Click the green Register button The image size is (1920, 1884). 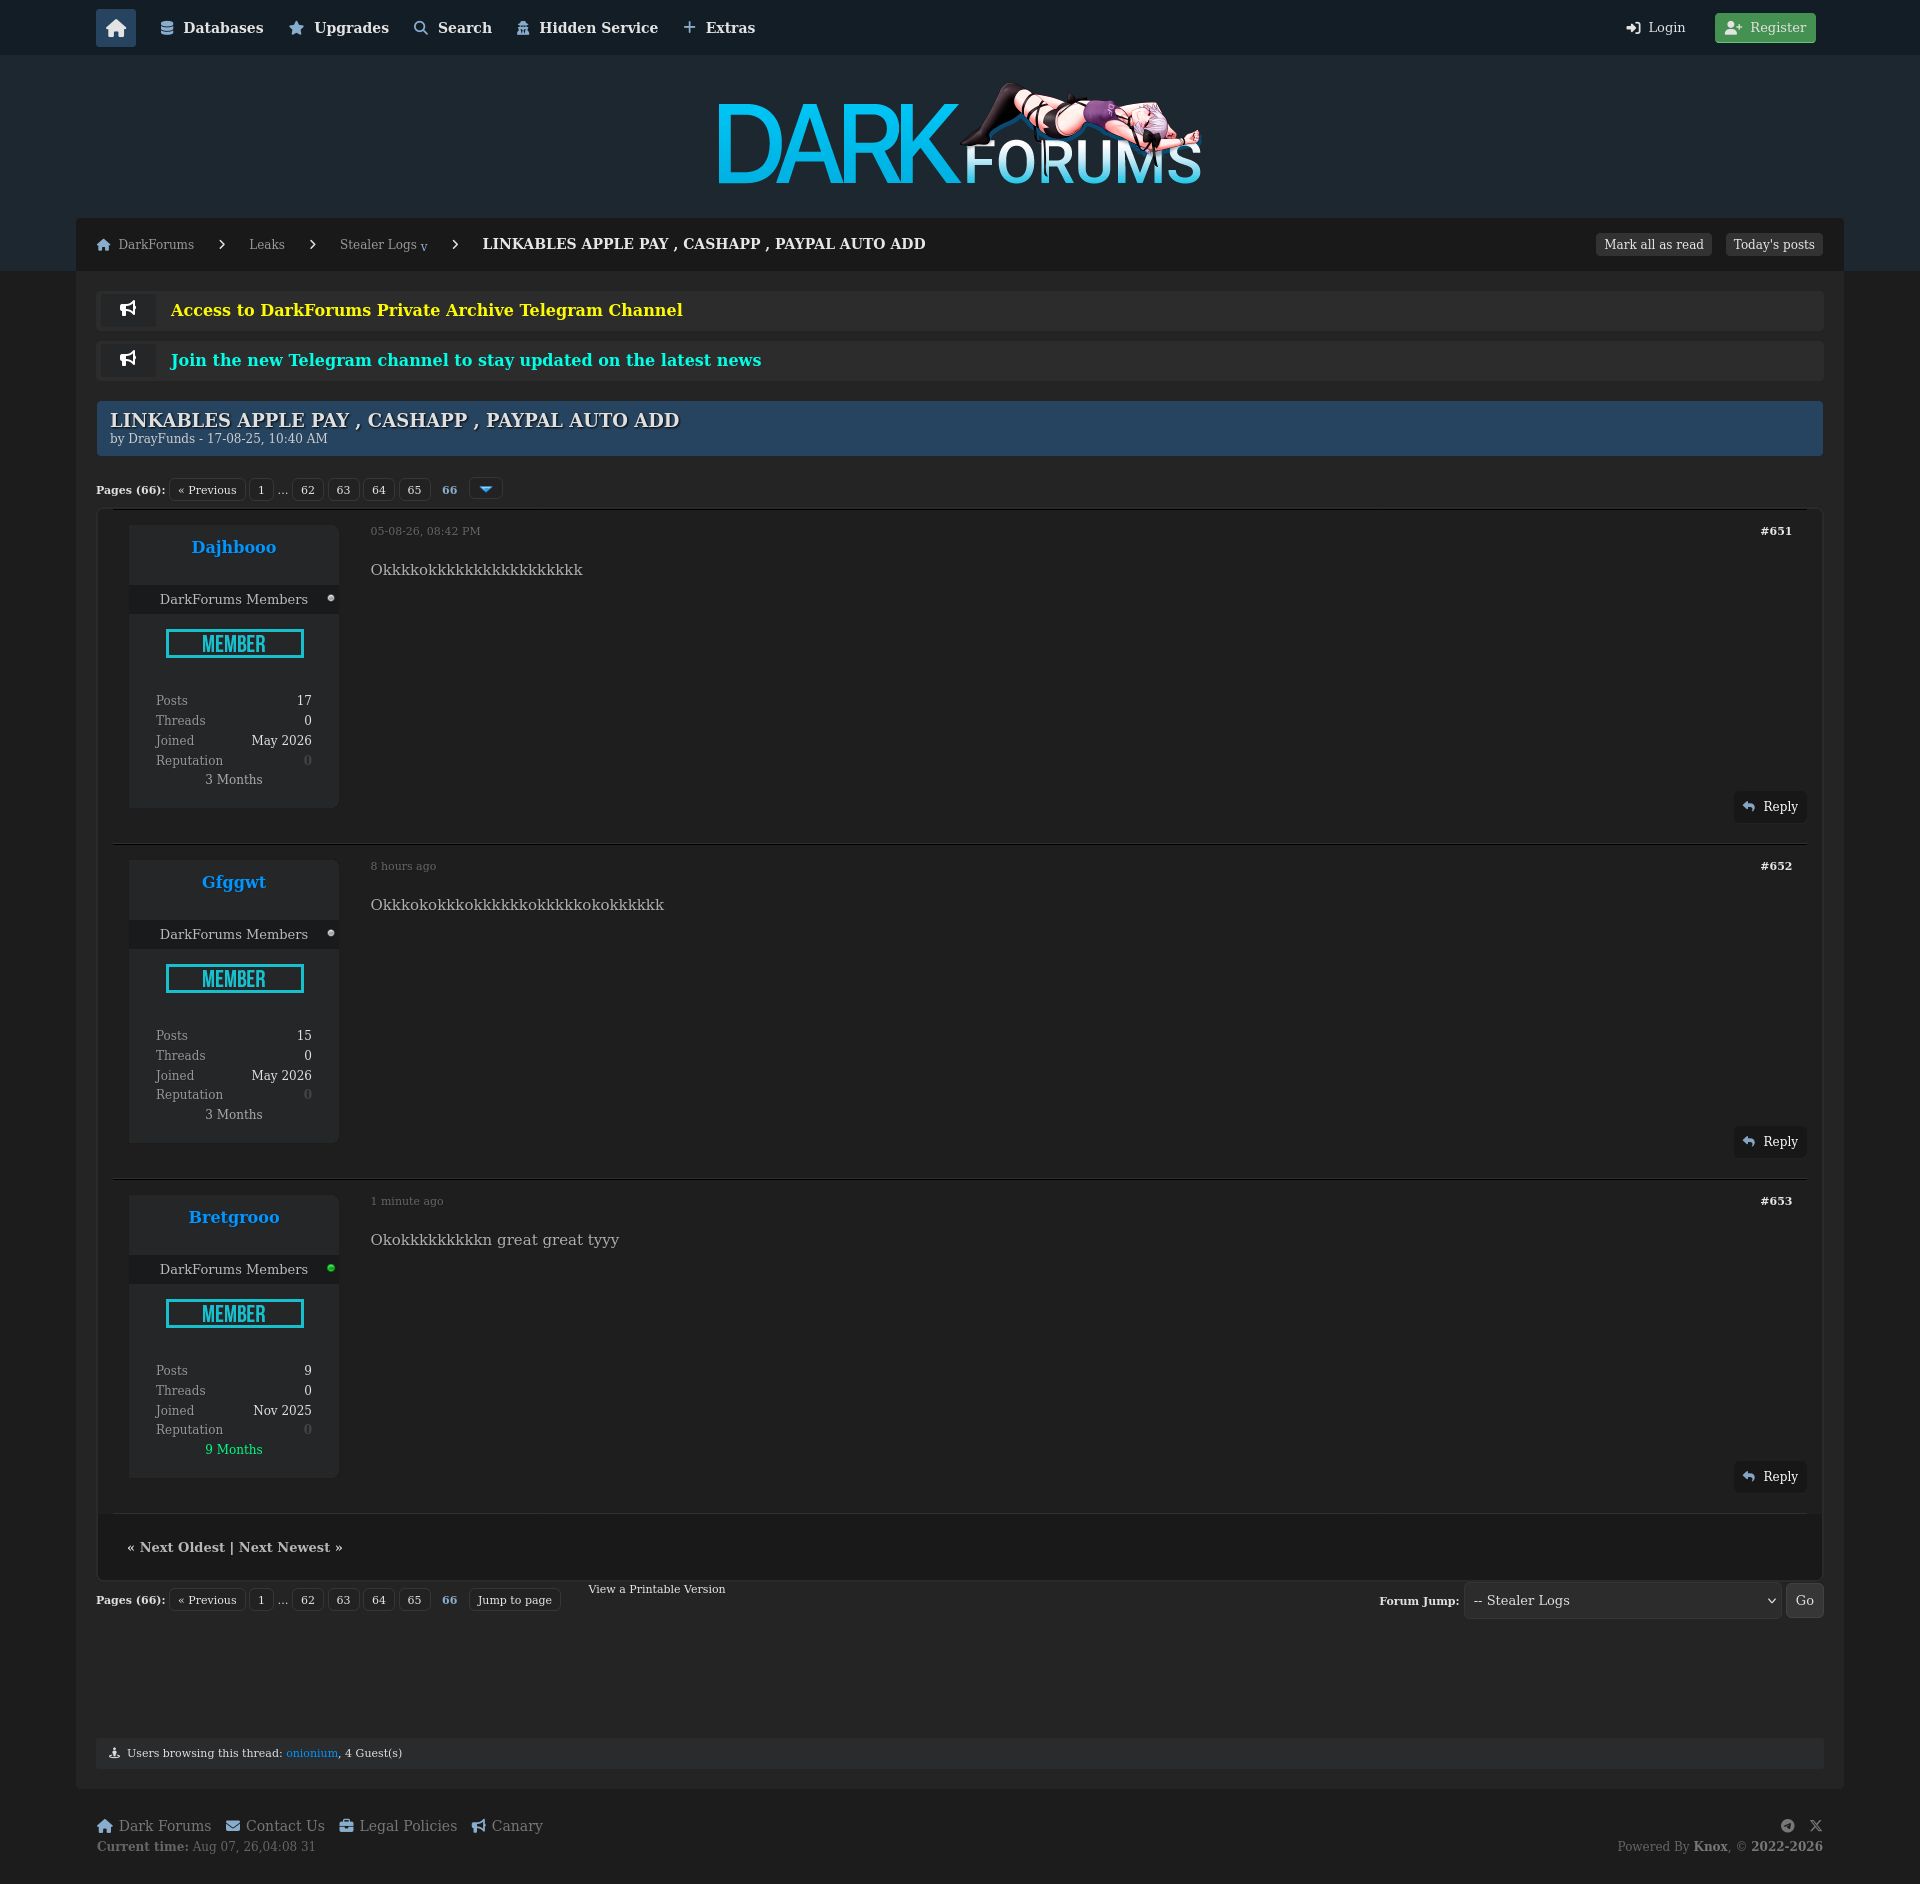tap(1765, 28)
